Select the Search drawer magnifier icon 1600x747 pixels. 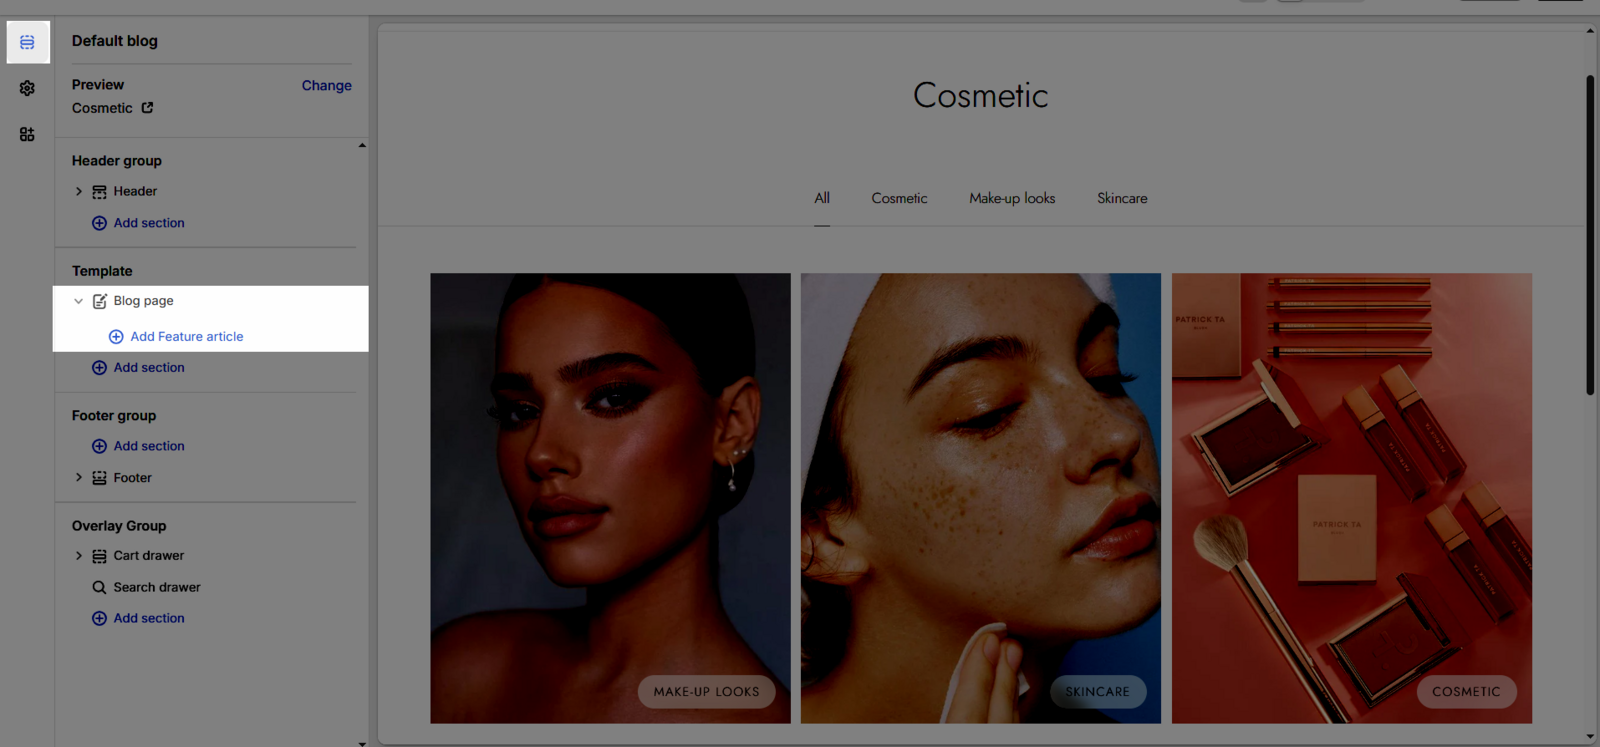click(99, 587)
